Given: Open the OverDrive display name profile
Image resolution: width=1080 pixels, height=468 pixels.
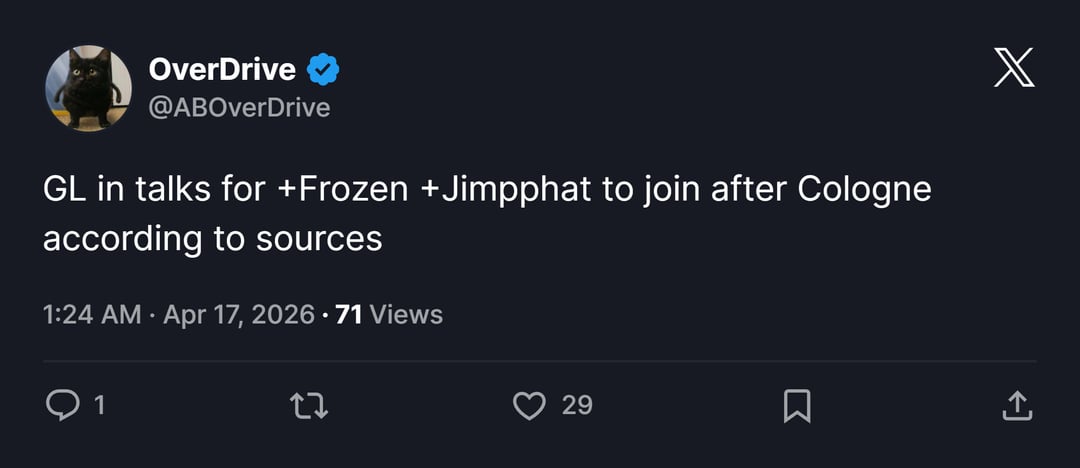Looking at the screenshot, I should coord(222,70).
